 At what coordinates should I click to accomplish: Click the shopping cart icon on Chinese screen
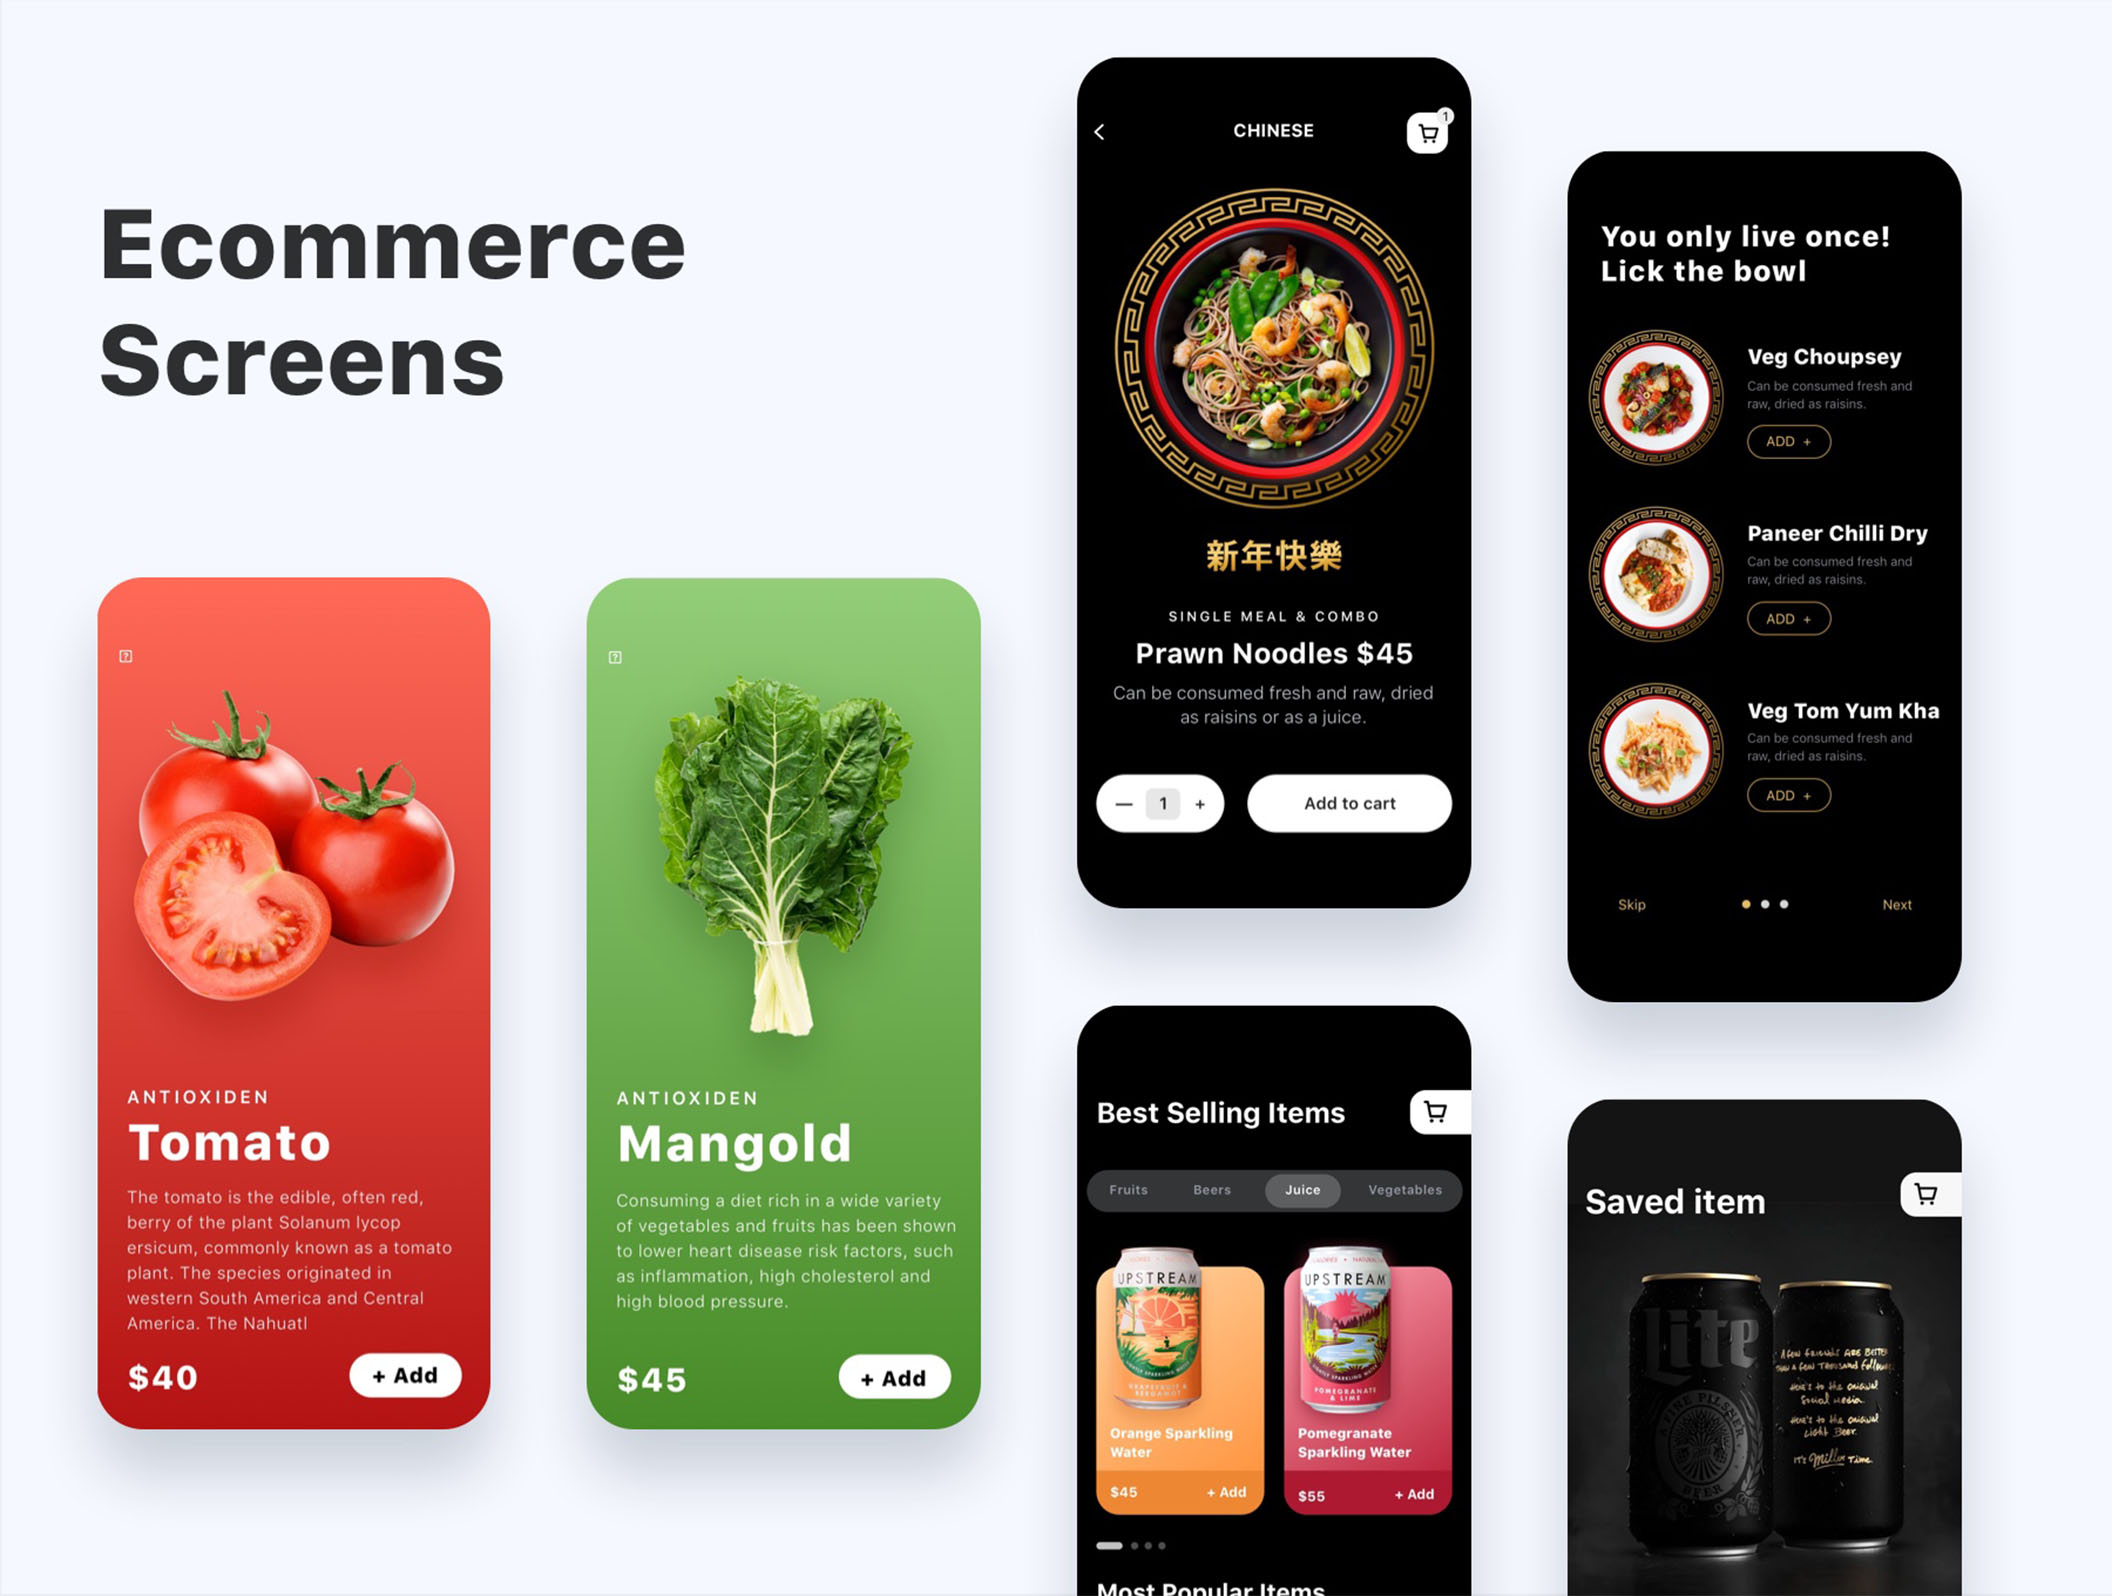click(x=1433, y=131)
